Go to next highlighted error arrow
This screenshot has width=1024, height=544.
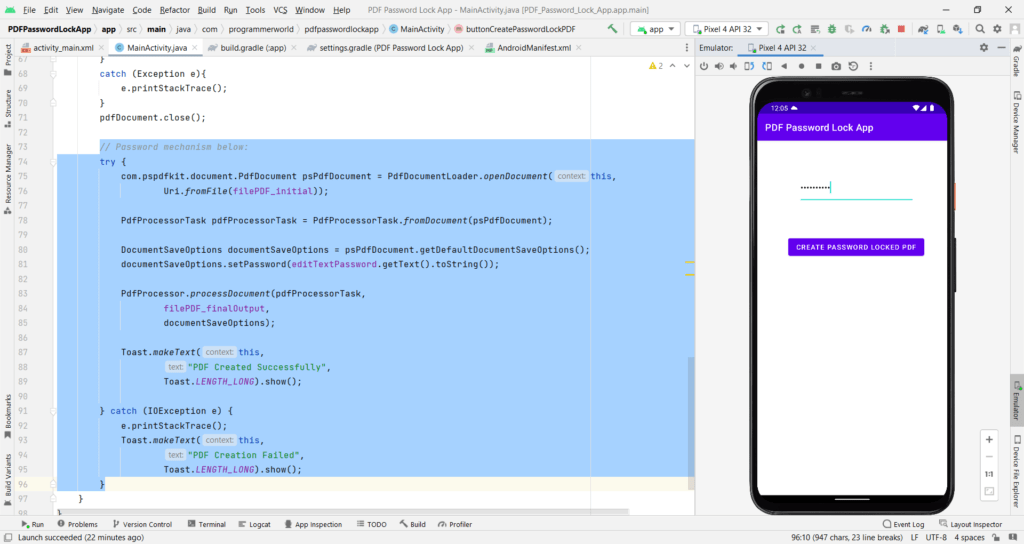[x=687, y=66]
